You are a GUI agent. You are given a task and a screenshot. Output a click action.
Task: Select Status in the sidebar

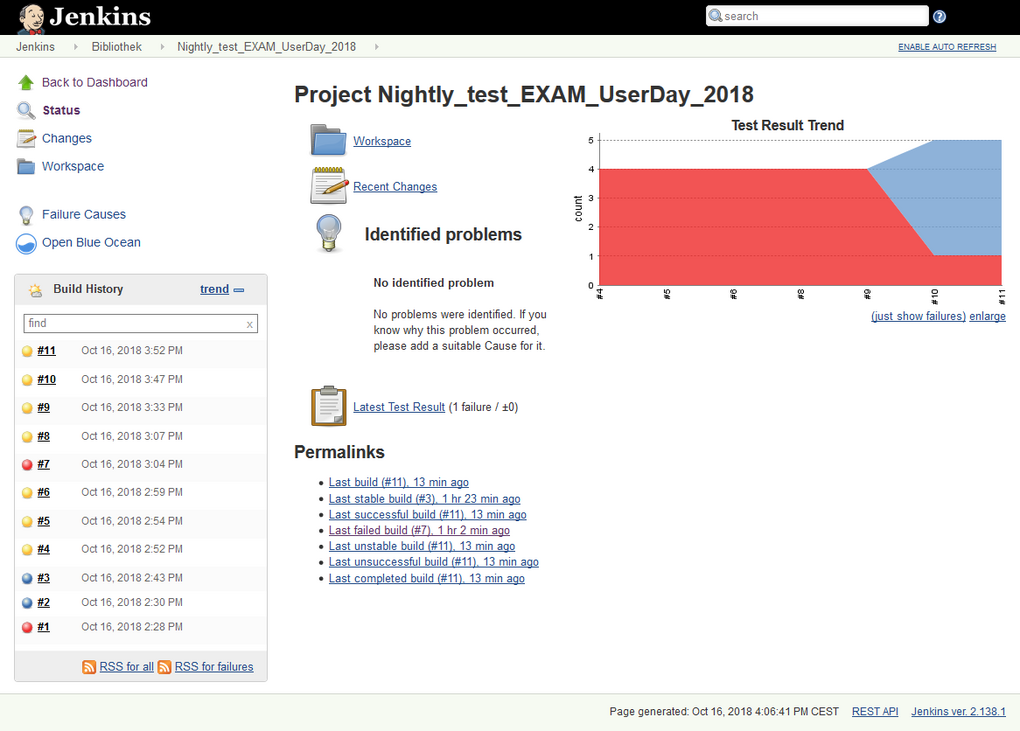pos(61,111)
